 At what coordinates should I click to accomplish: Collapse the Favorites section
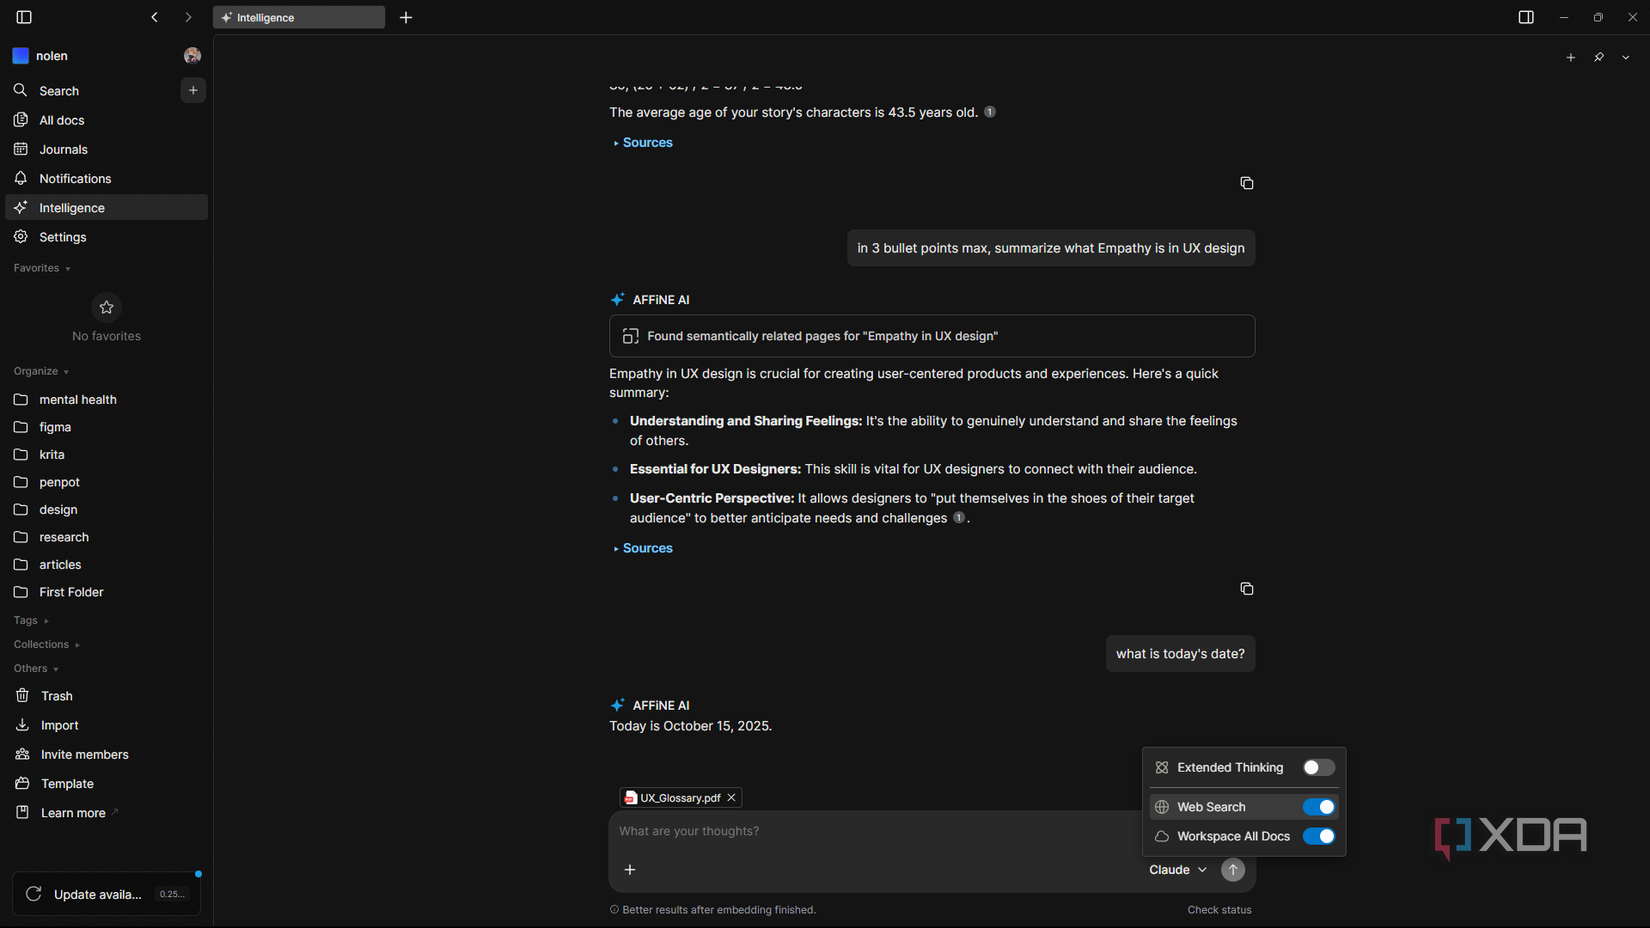pyautogui.click(x=42, y=268)
